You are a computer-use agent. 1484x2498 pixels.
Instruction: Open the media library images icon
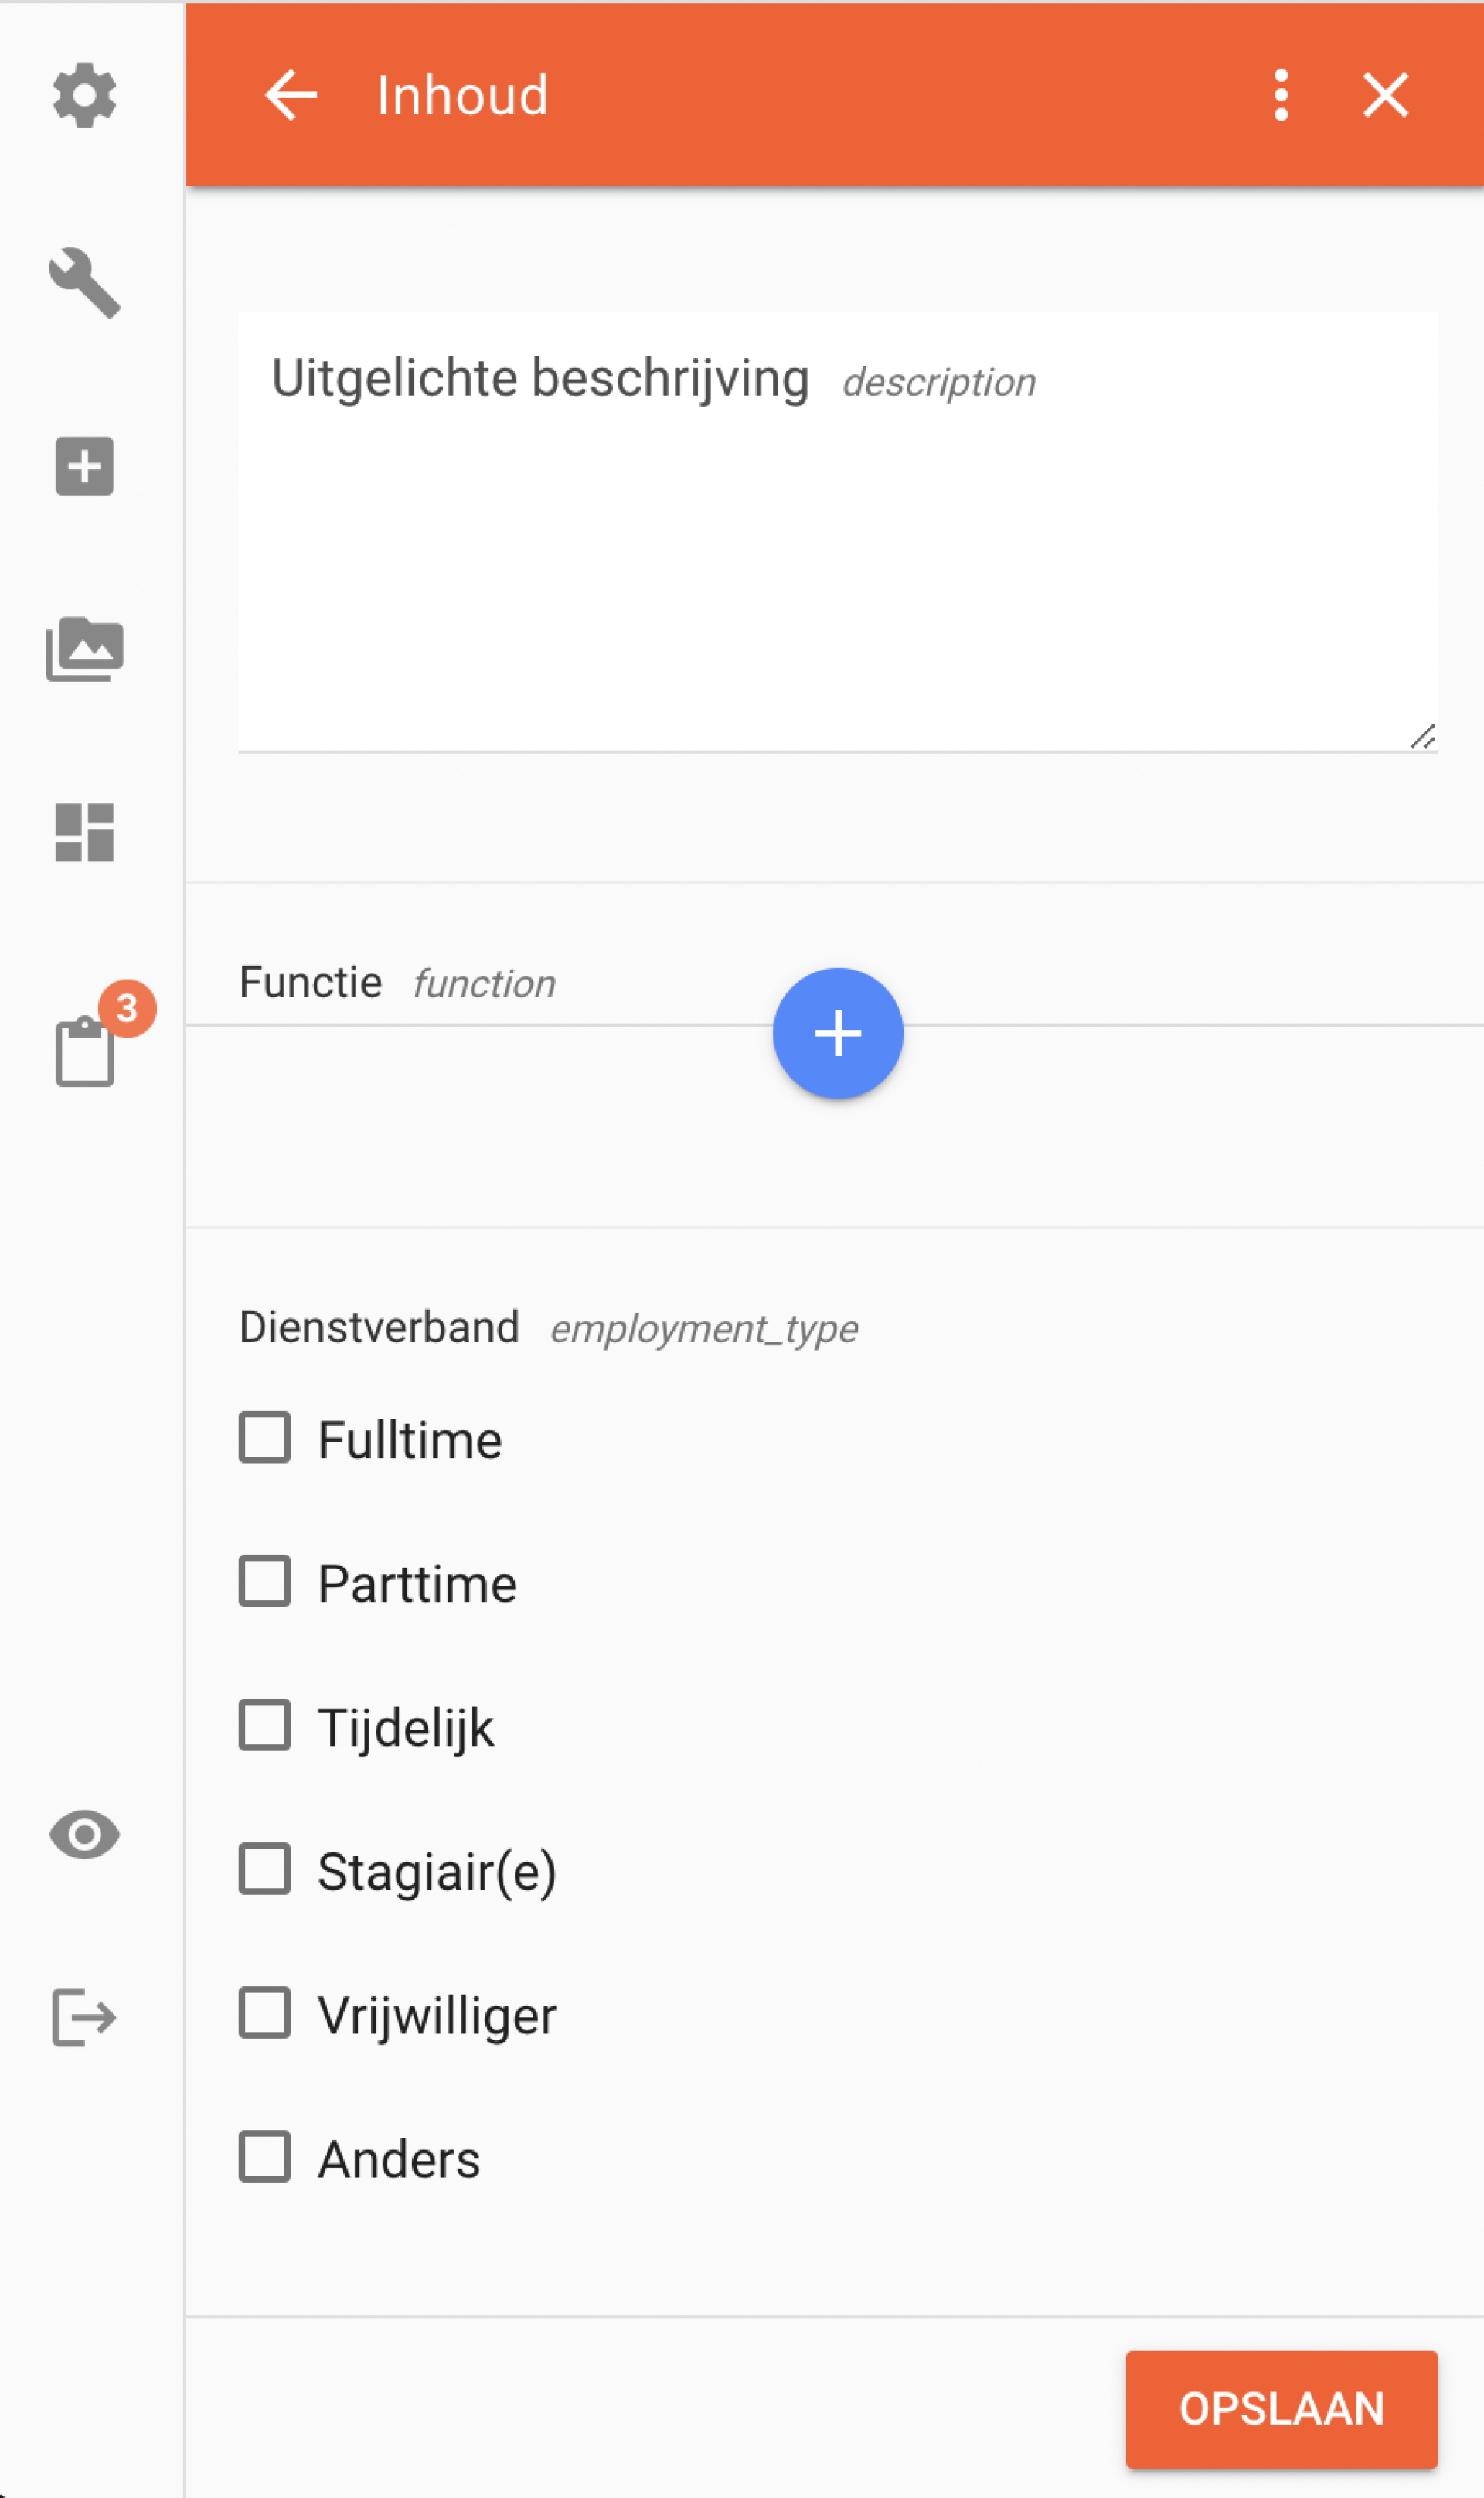[x=84, y=649]
